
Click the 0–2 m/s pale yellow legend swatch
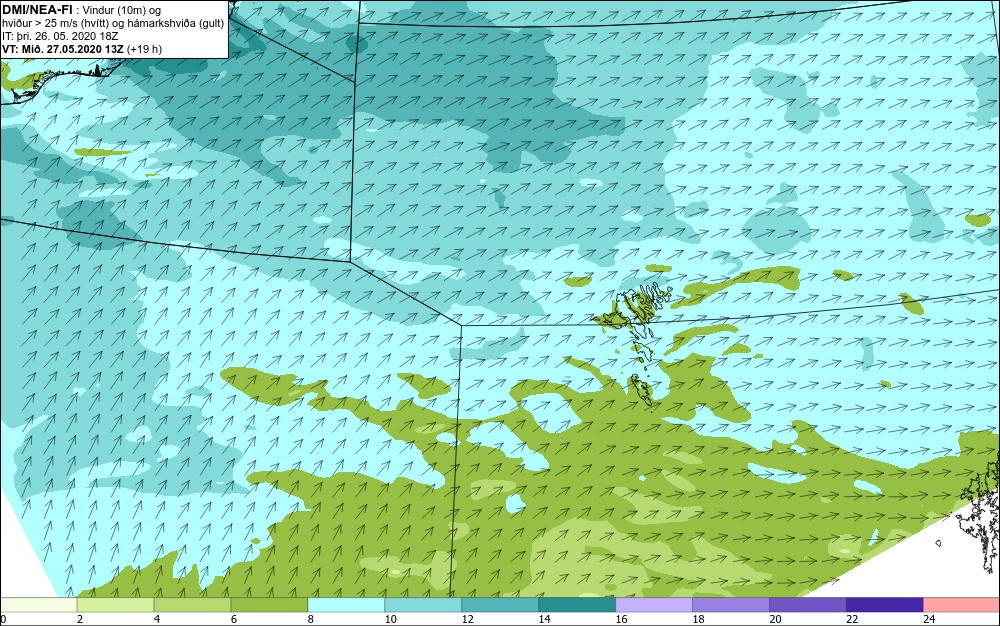pos(38,605)
